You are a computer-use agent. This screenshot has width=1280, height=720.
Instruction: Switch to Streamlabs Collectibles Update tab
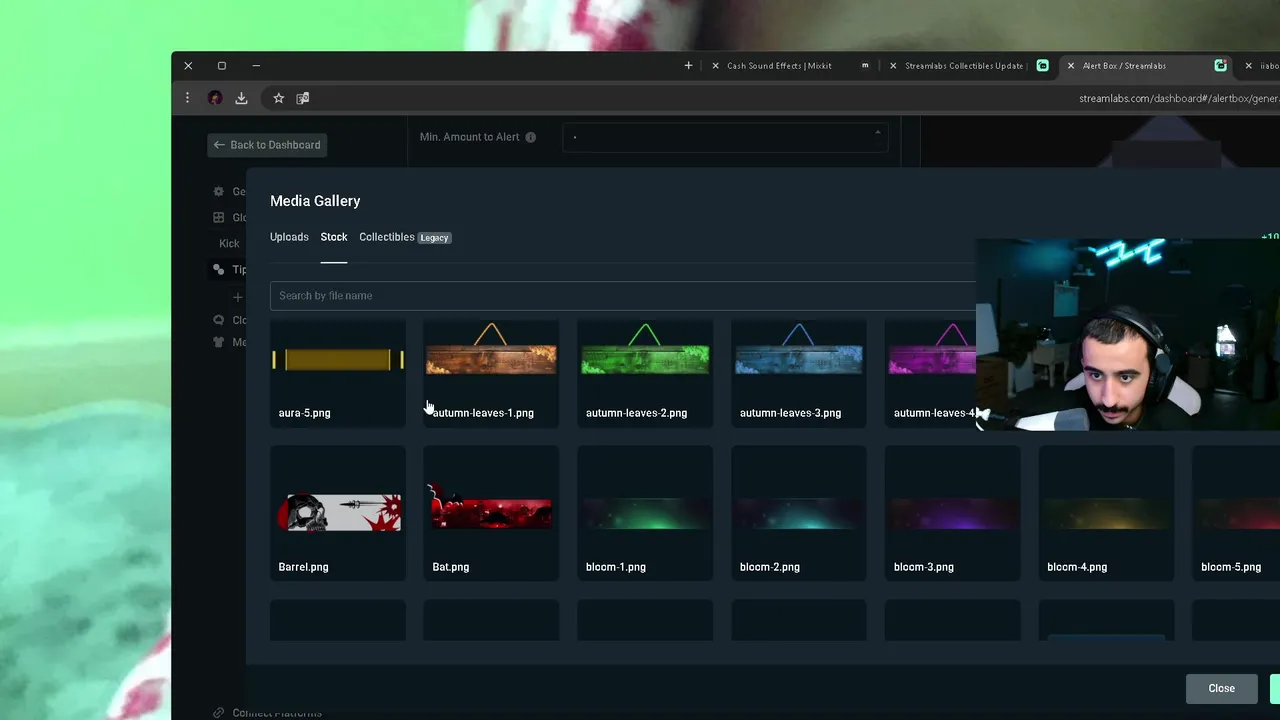point(964,66)
